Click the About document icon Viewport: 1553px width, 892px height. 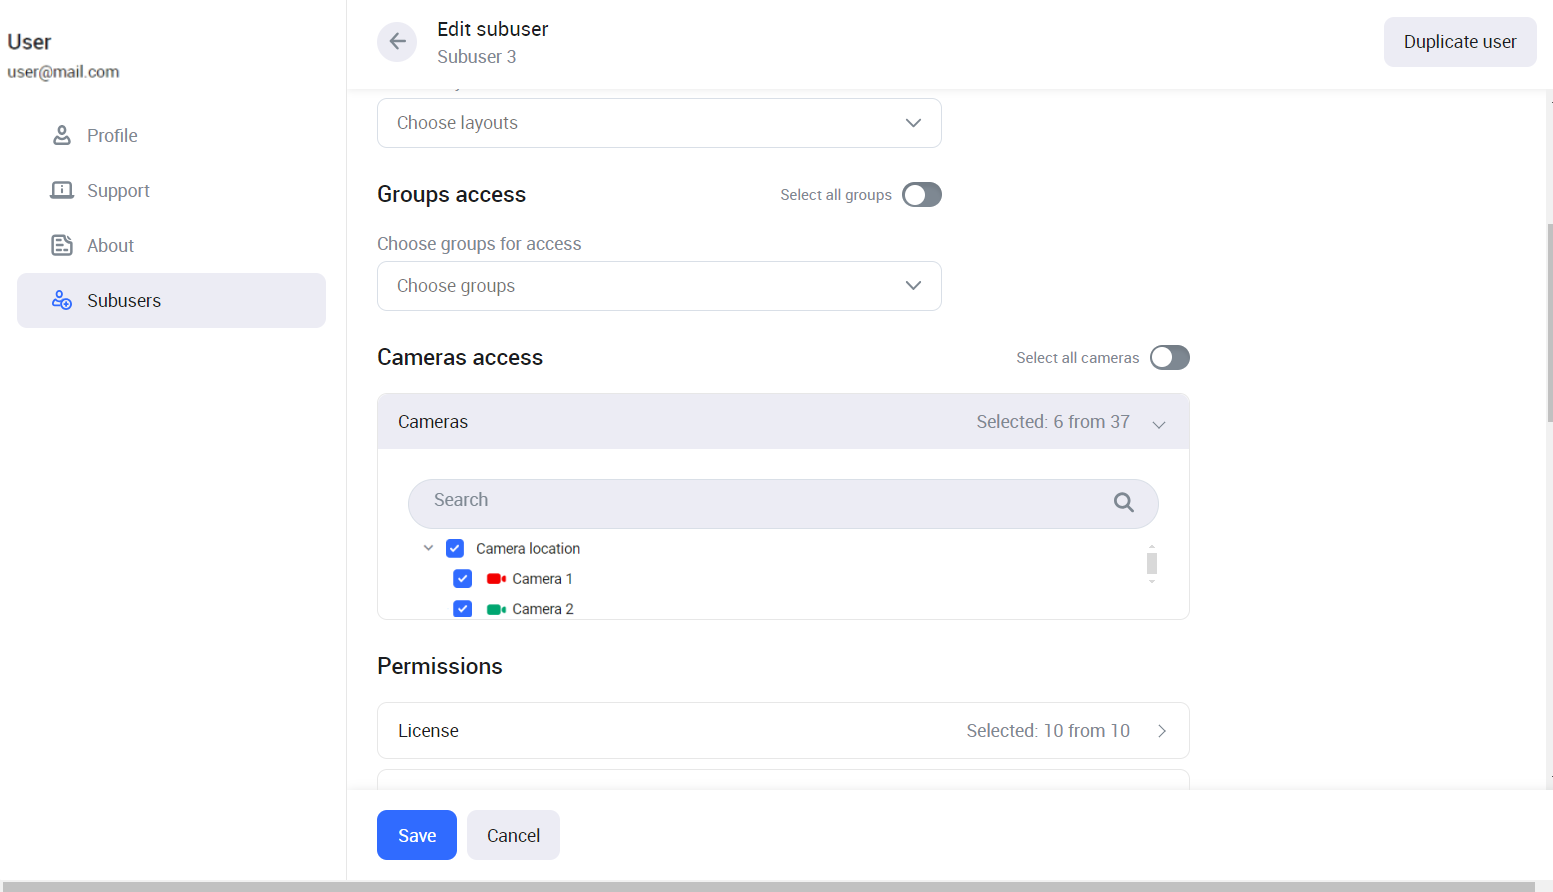pyautogui.click(x=62, y=245)
